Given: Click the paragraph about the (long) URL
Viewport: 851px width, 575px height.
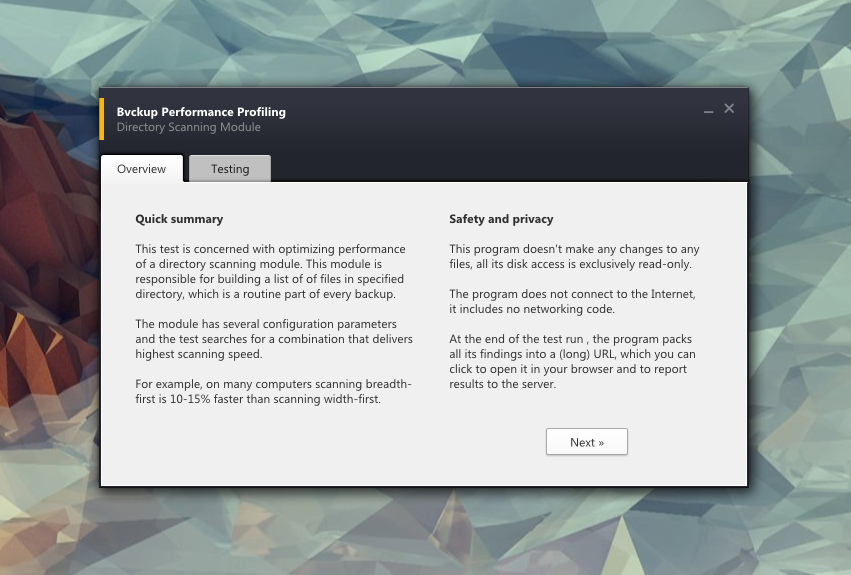Looking at the screenshot, I should [572, 361].
